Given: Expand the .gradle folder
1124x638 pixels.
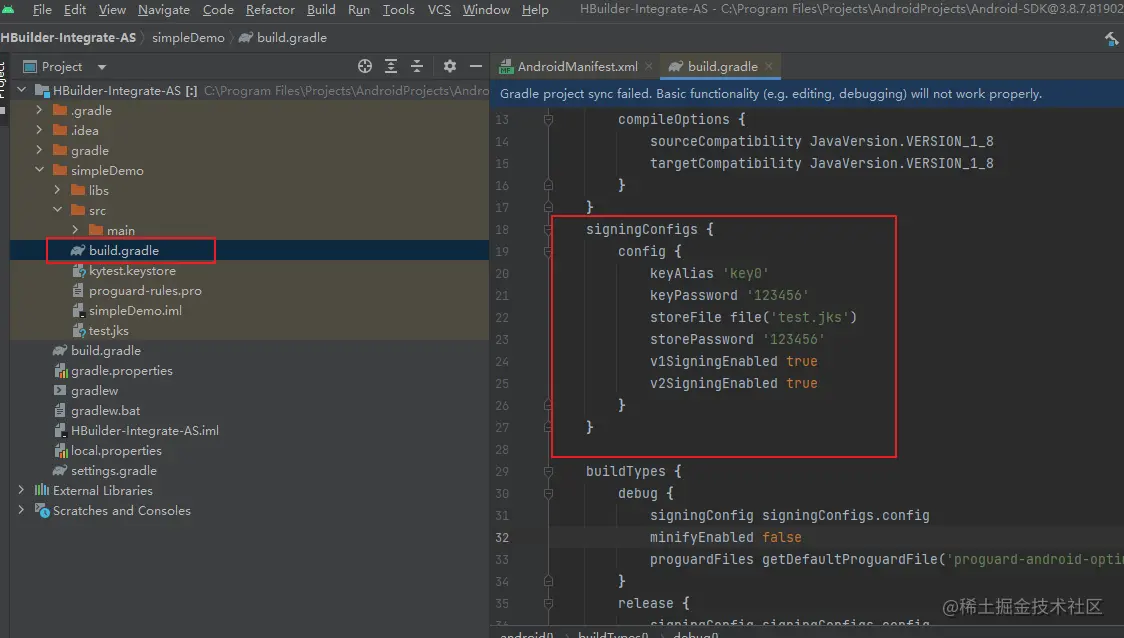Looking at the screenshot, I should (39, 110).
